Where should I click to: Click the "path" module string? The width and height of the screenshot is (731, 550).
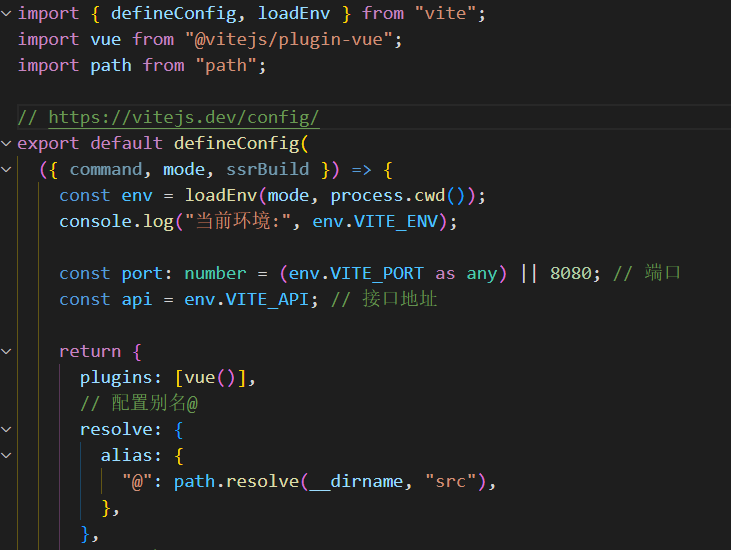[x=226, y=66]
